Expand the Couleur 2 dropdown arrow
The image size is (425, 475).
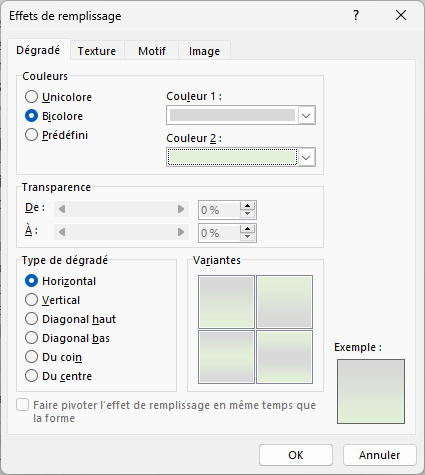point(306,157)
